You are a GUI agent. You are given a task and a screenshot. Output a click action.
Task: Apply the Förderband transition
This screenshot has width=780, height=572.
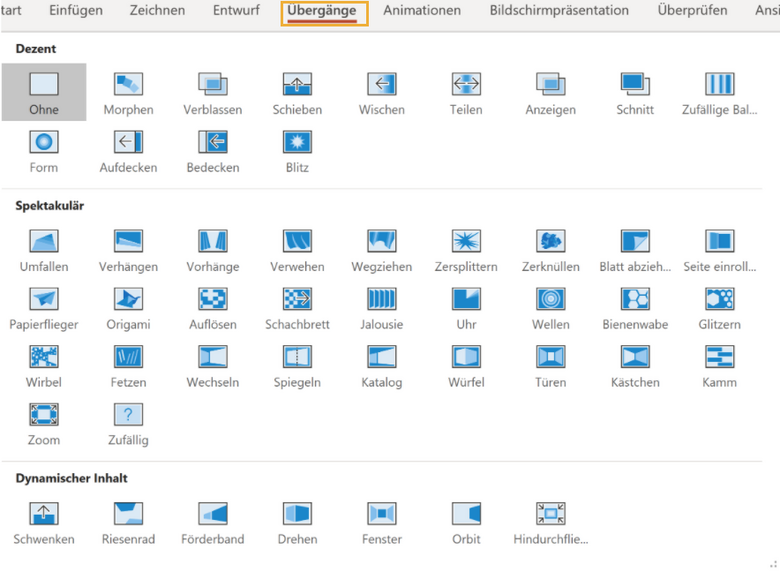point(213,522)
